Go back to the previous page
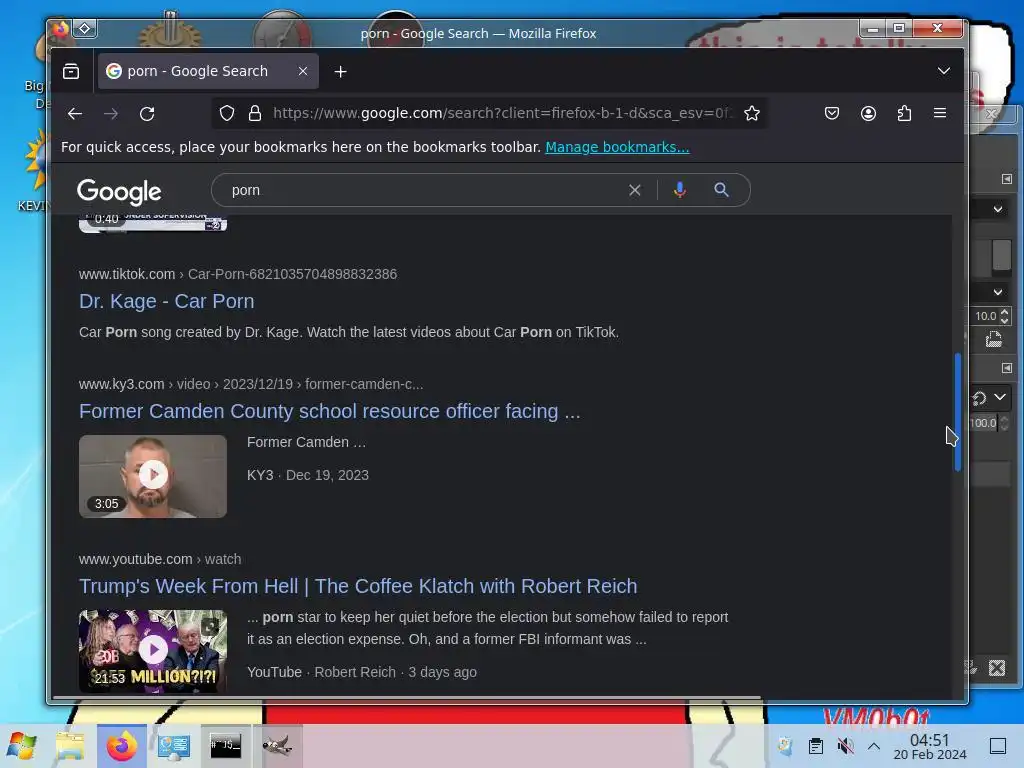The width and height of the screenshot is (1024, 768). point(74,114)
